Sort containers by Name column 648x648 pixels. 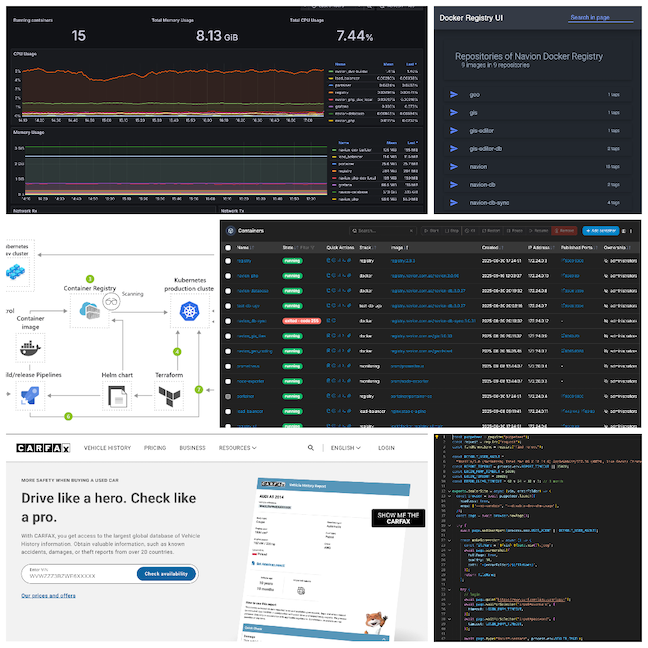245,248
